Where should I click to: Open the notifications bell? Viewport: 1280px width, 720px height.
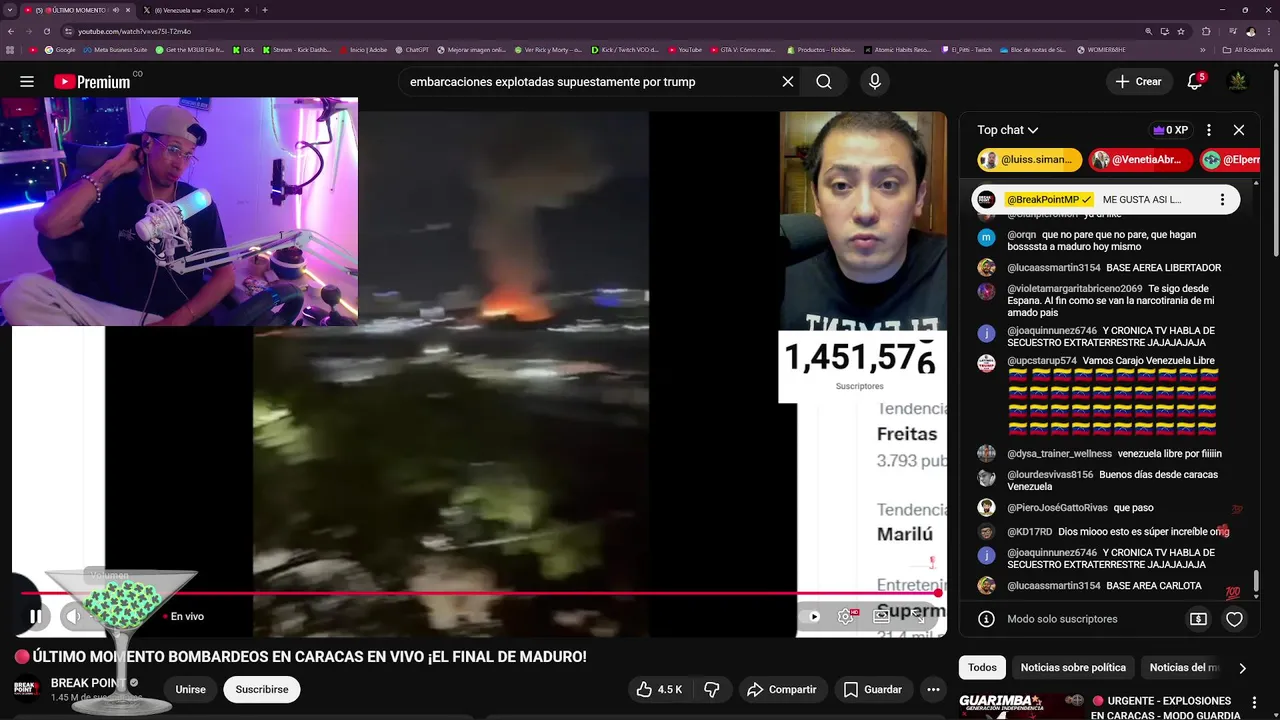pyautogui.click(x=1194, y=82)
